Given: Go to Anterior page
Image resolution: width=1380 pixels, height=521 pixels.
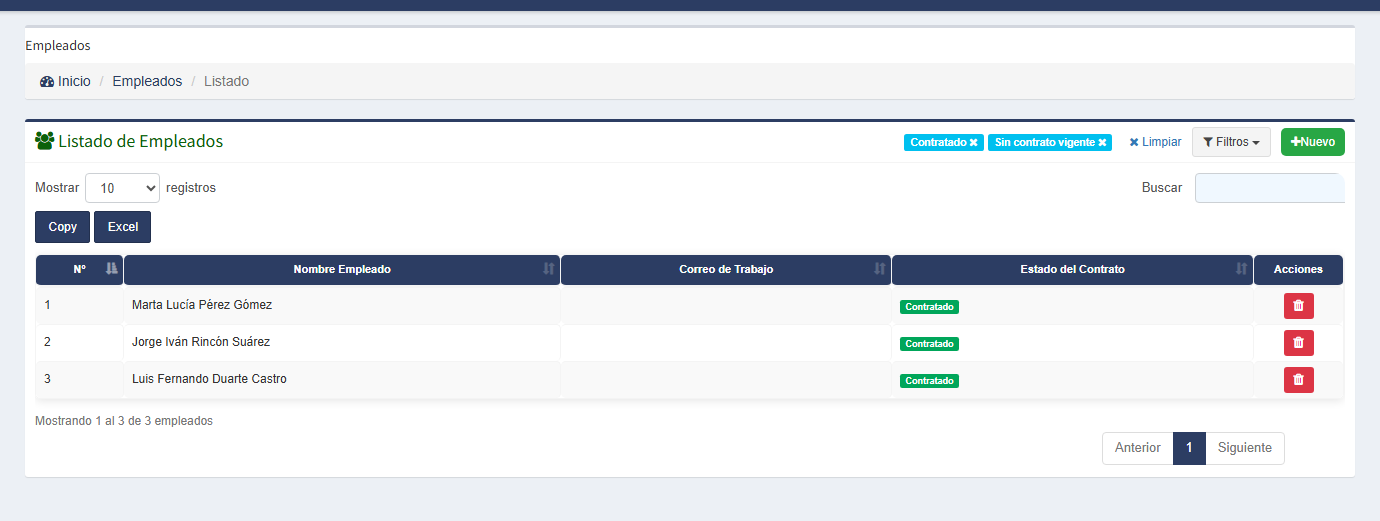Looking at the screenshot, I should coord(1138,448).
